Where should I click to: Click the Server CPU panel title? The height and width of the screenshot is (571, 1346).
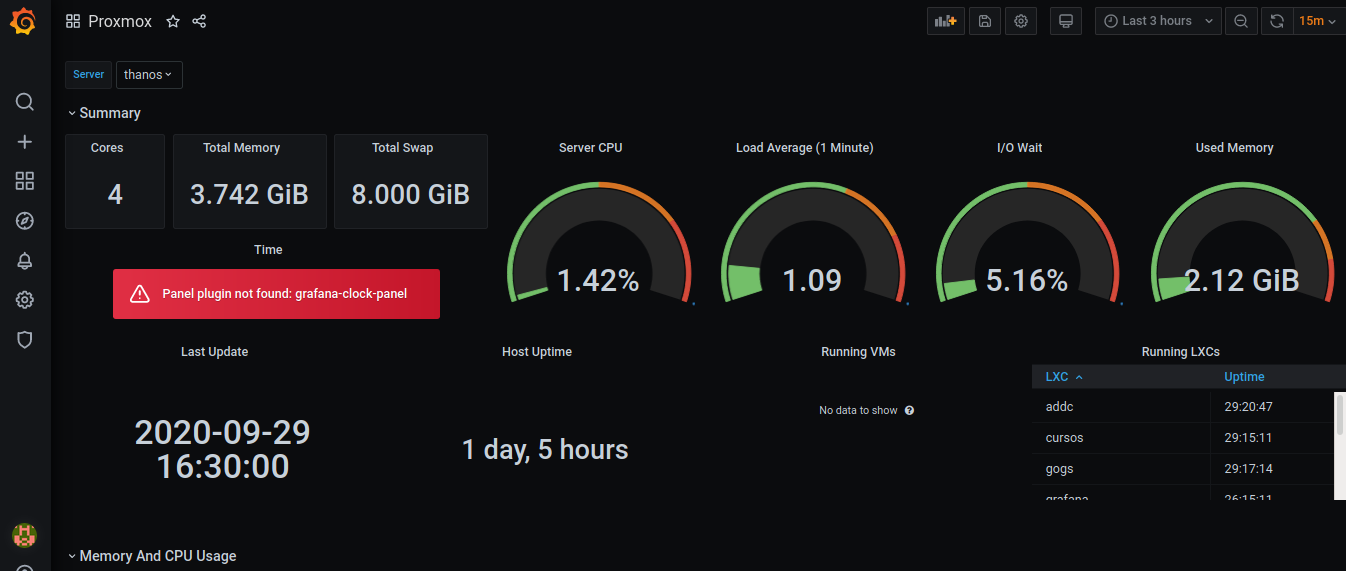click(x=590, y=148)
